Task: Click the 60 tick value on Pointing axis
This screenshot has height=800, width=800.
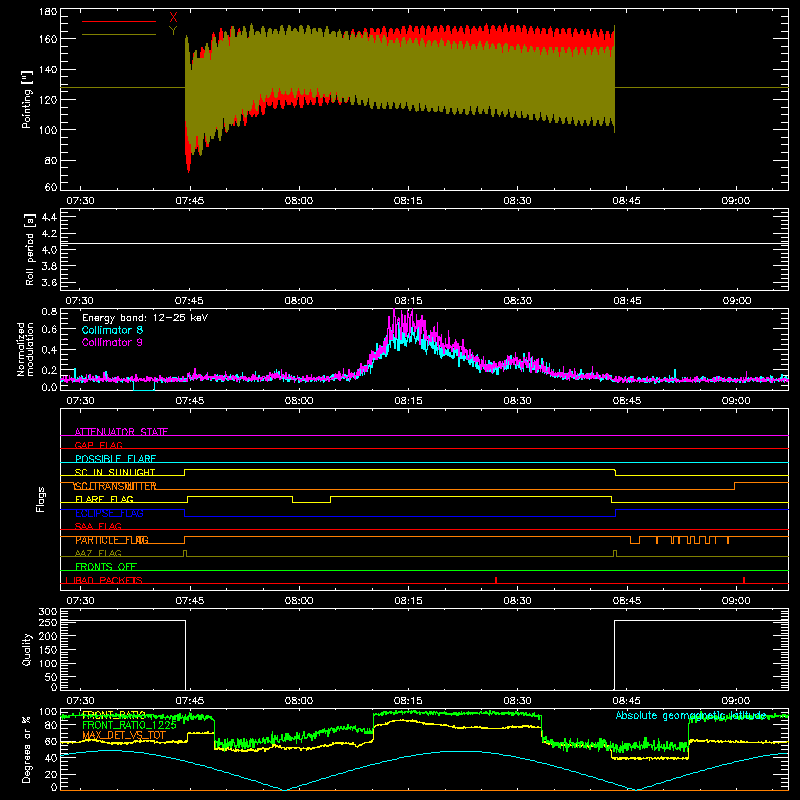Action: pyautogui.click(x=51, y=187)
